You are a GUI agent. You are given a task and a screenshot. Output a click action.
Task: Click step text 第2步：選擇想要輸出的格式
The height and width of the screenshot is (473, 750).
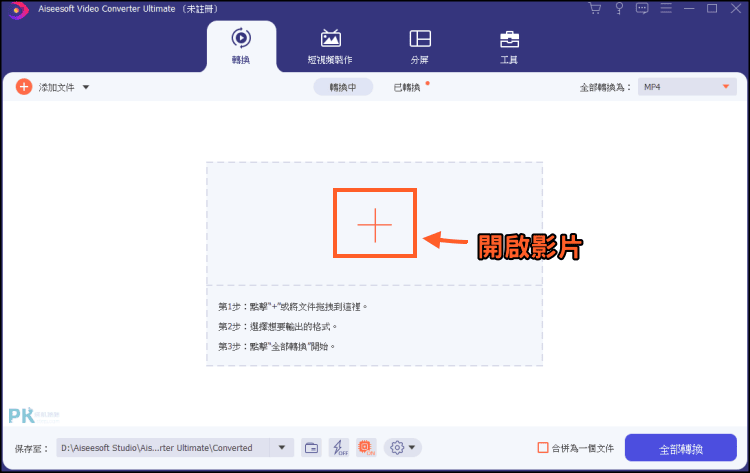tap(277, 327)
